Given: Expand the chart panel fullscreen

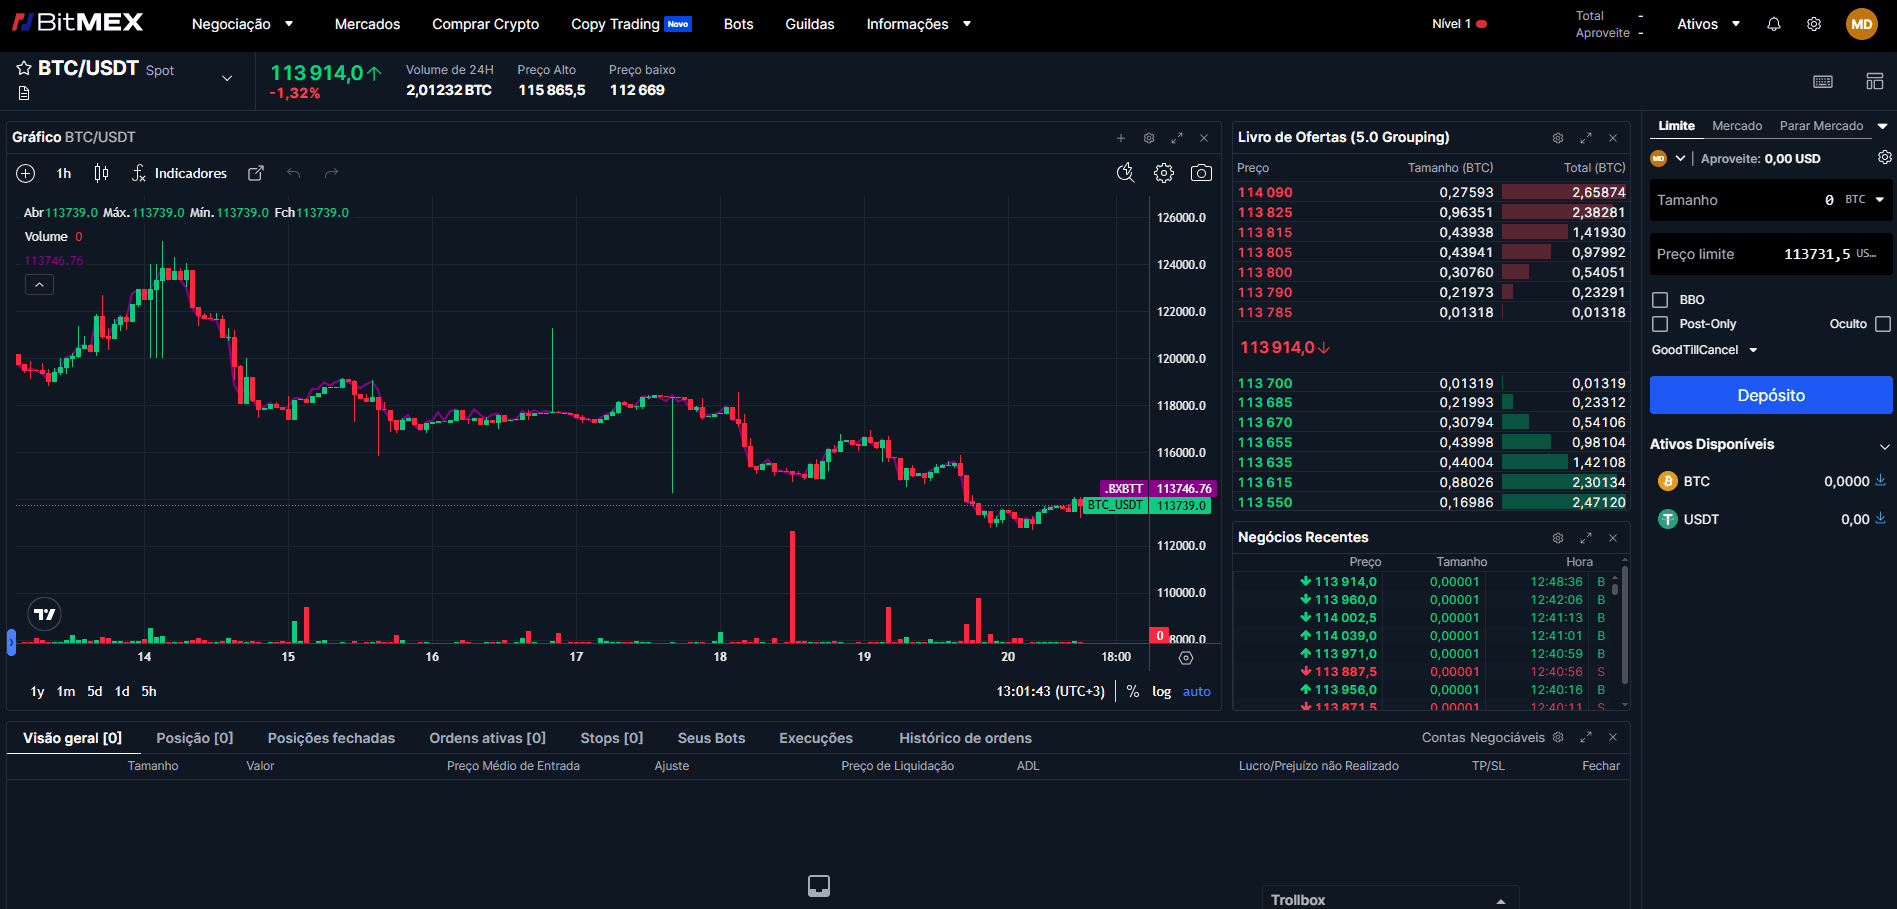Looking at the screenshot, I should 1177,138.
